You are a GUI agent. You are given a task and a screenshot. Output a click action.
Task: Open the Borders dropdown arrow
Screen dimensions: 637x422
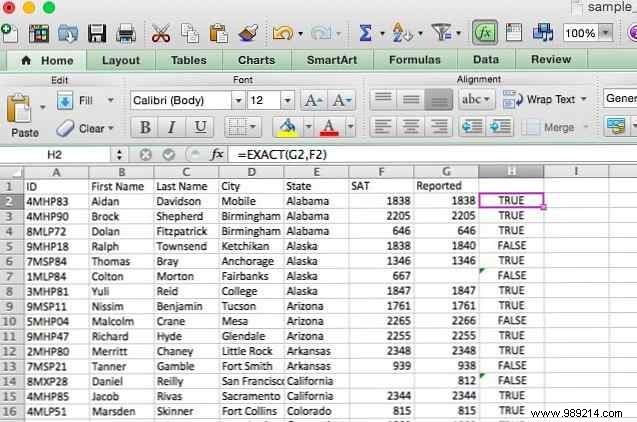point(253,128)
